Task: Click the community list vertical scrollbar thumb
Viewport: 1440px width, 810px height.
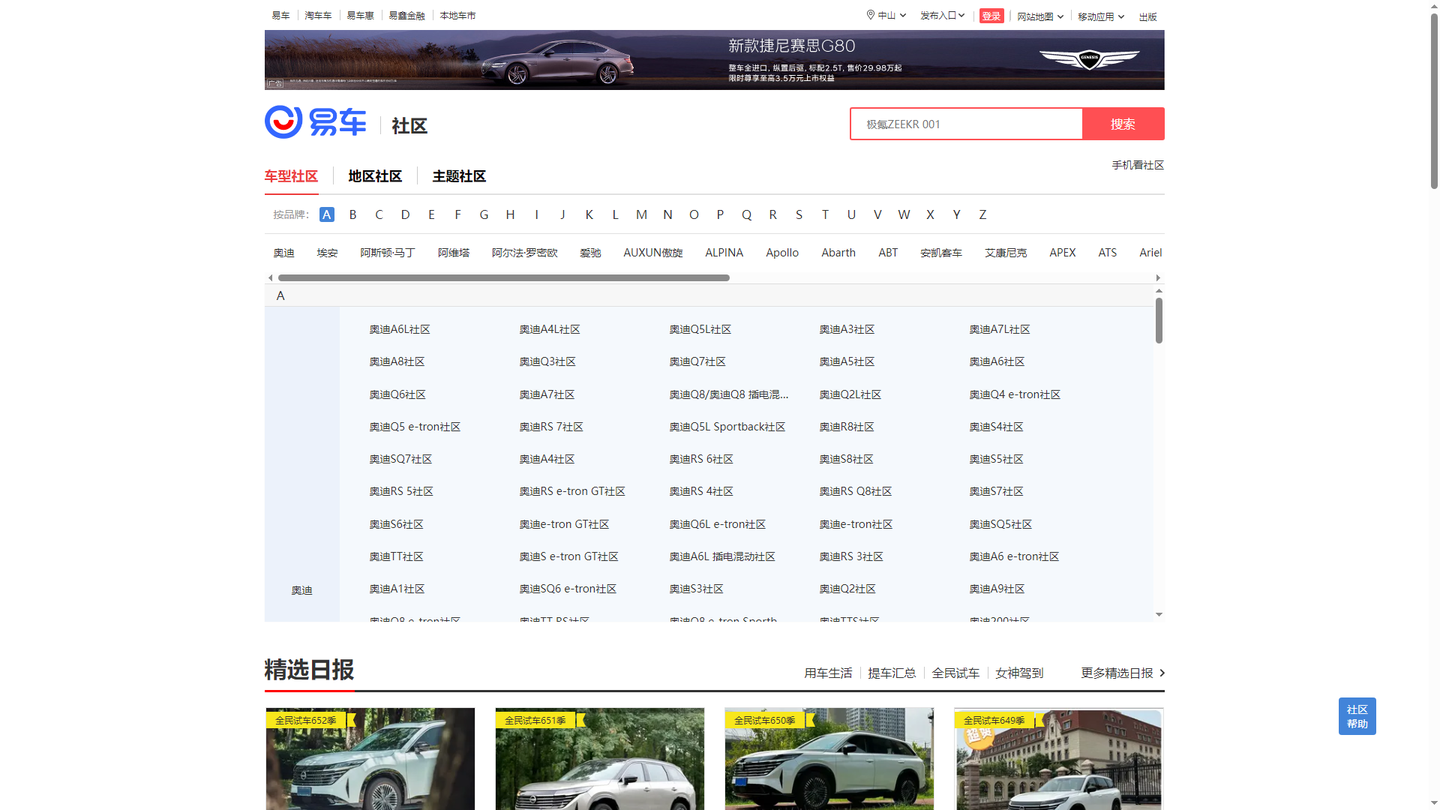Action: (1159, 321)
